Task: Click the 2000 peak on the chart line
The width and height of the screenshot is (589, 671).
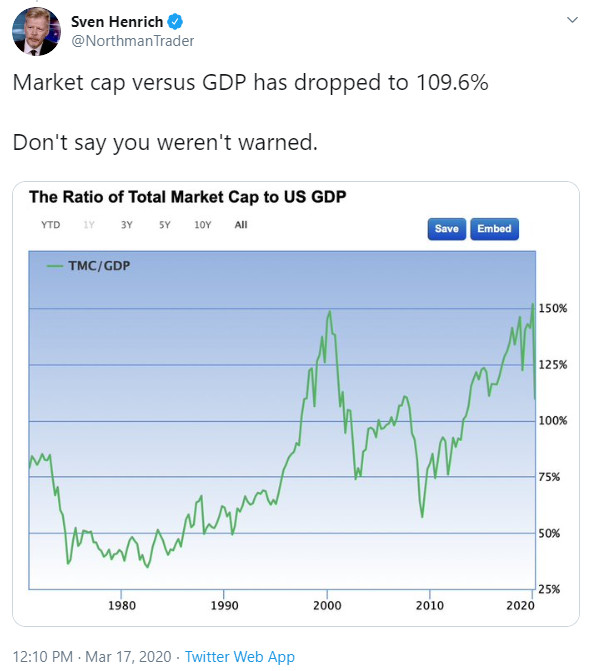Action: (329, 312)
